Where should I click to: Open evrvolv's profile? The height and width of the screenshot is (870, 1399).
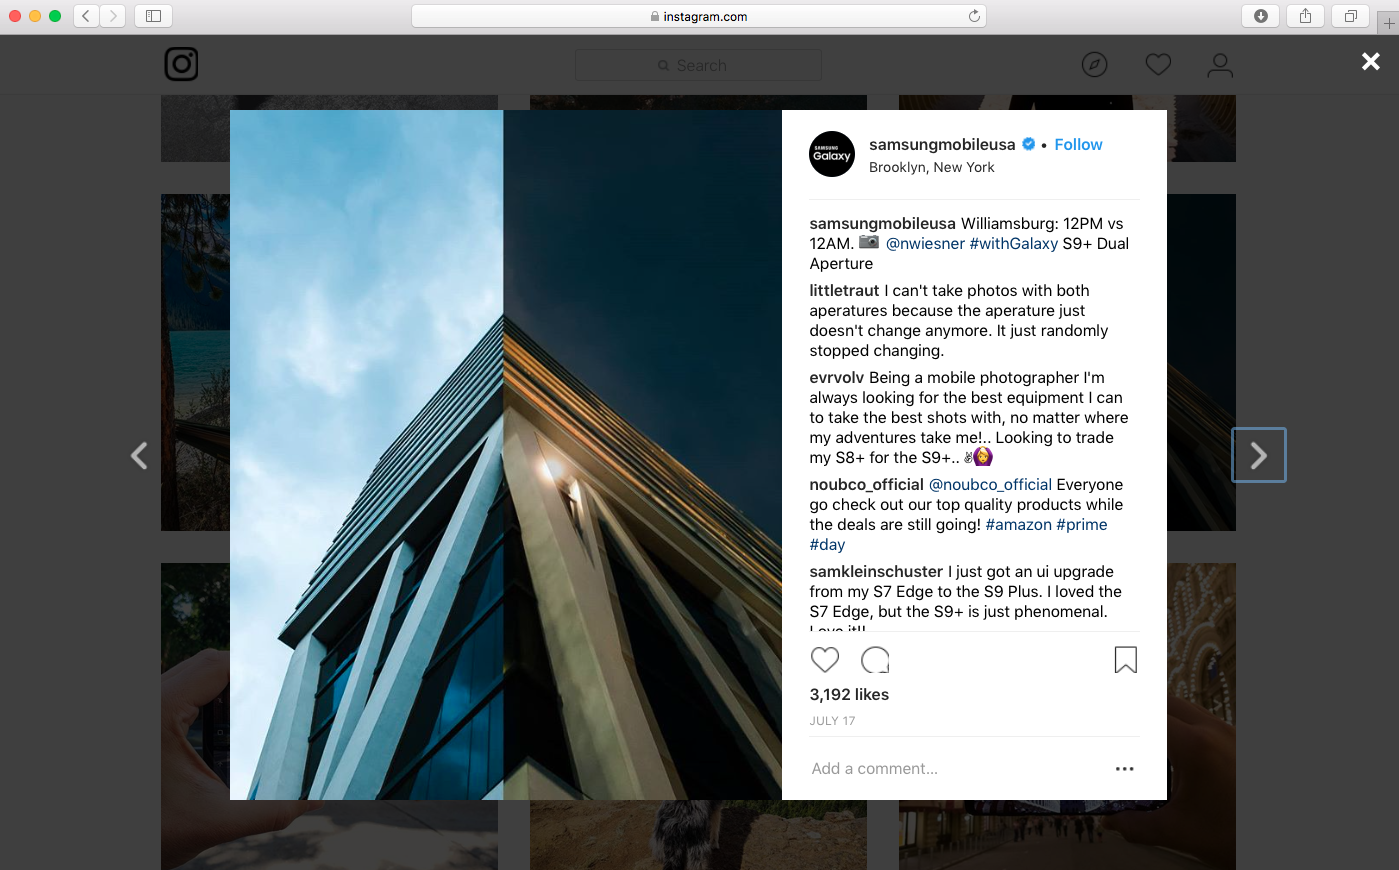(x=837, y=377)
